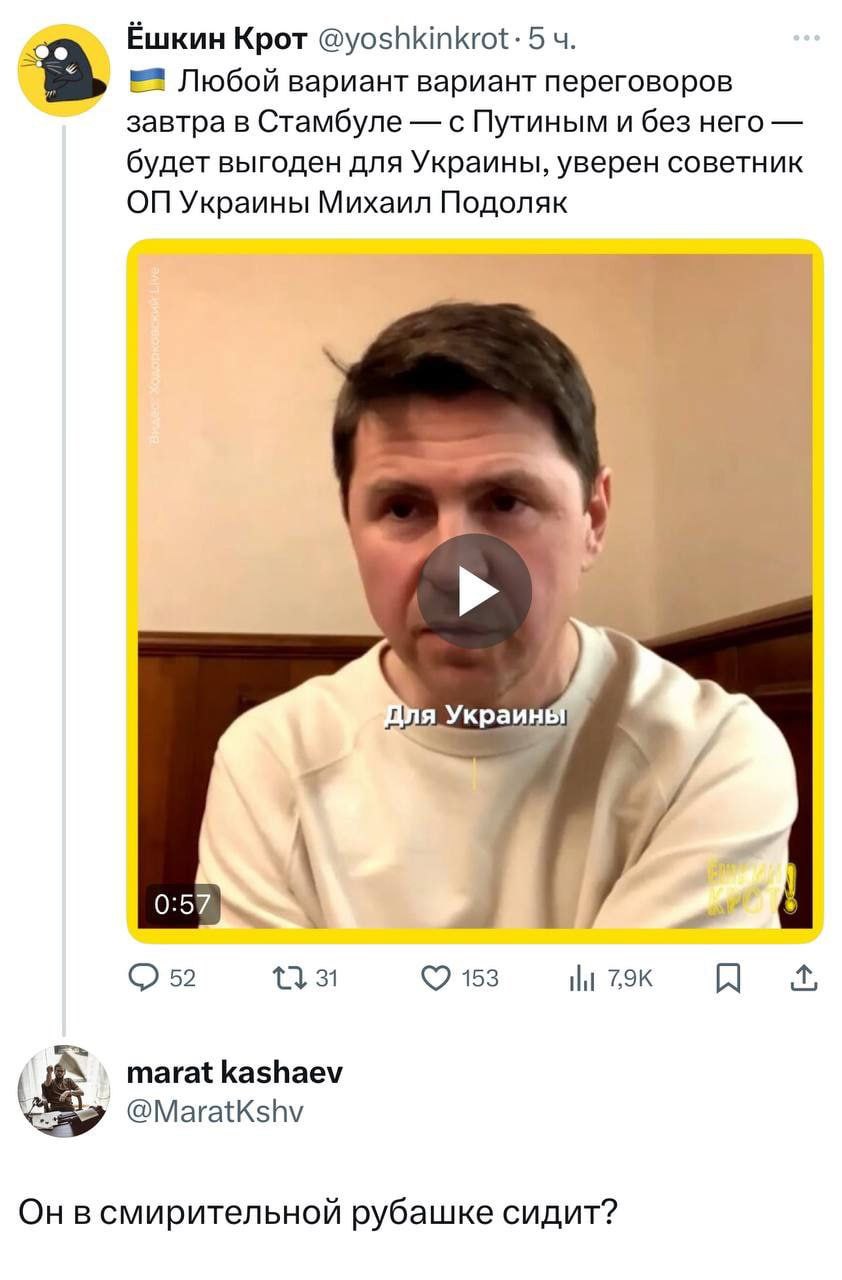Screen dimensions: 842x1280
Task: Open the post text about Стамбул talks
Action: pyautogui.click(x=465, y=141)
